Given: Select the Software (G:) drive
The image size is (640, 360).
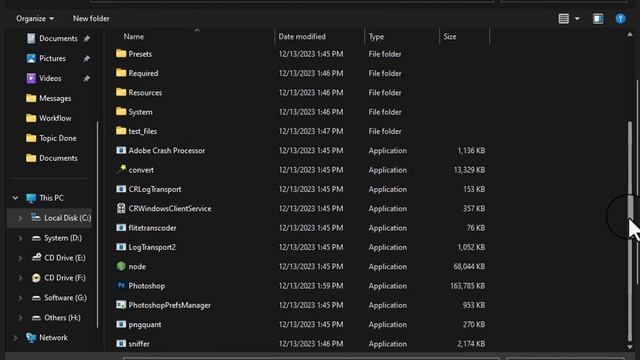Looking at the screenshot, I should pyautogui.click(x=65, y=298).
